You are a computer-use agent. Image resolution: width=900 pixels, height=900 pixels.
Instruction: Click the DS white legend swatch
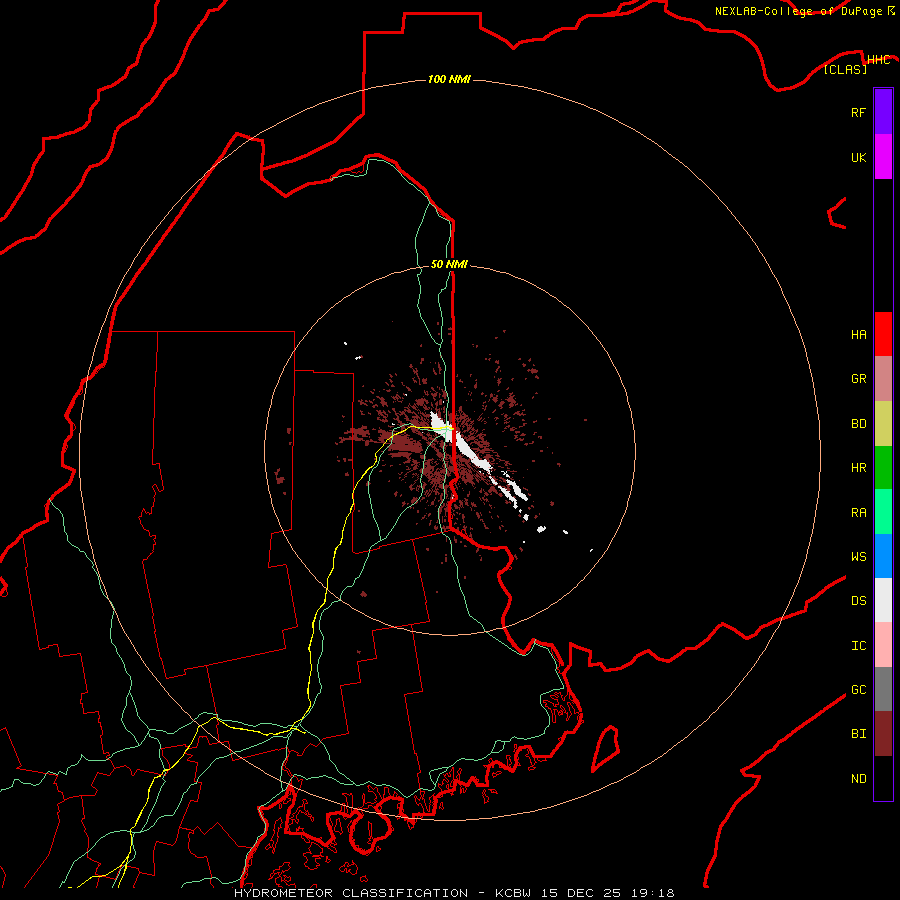pyautogui.click(x=883, y=600)
